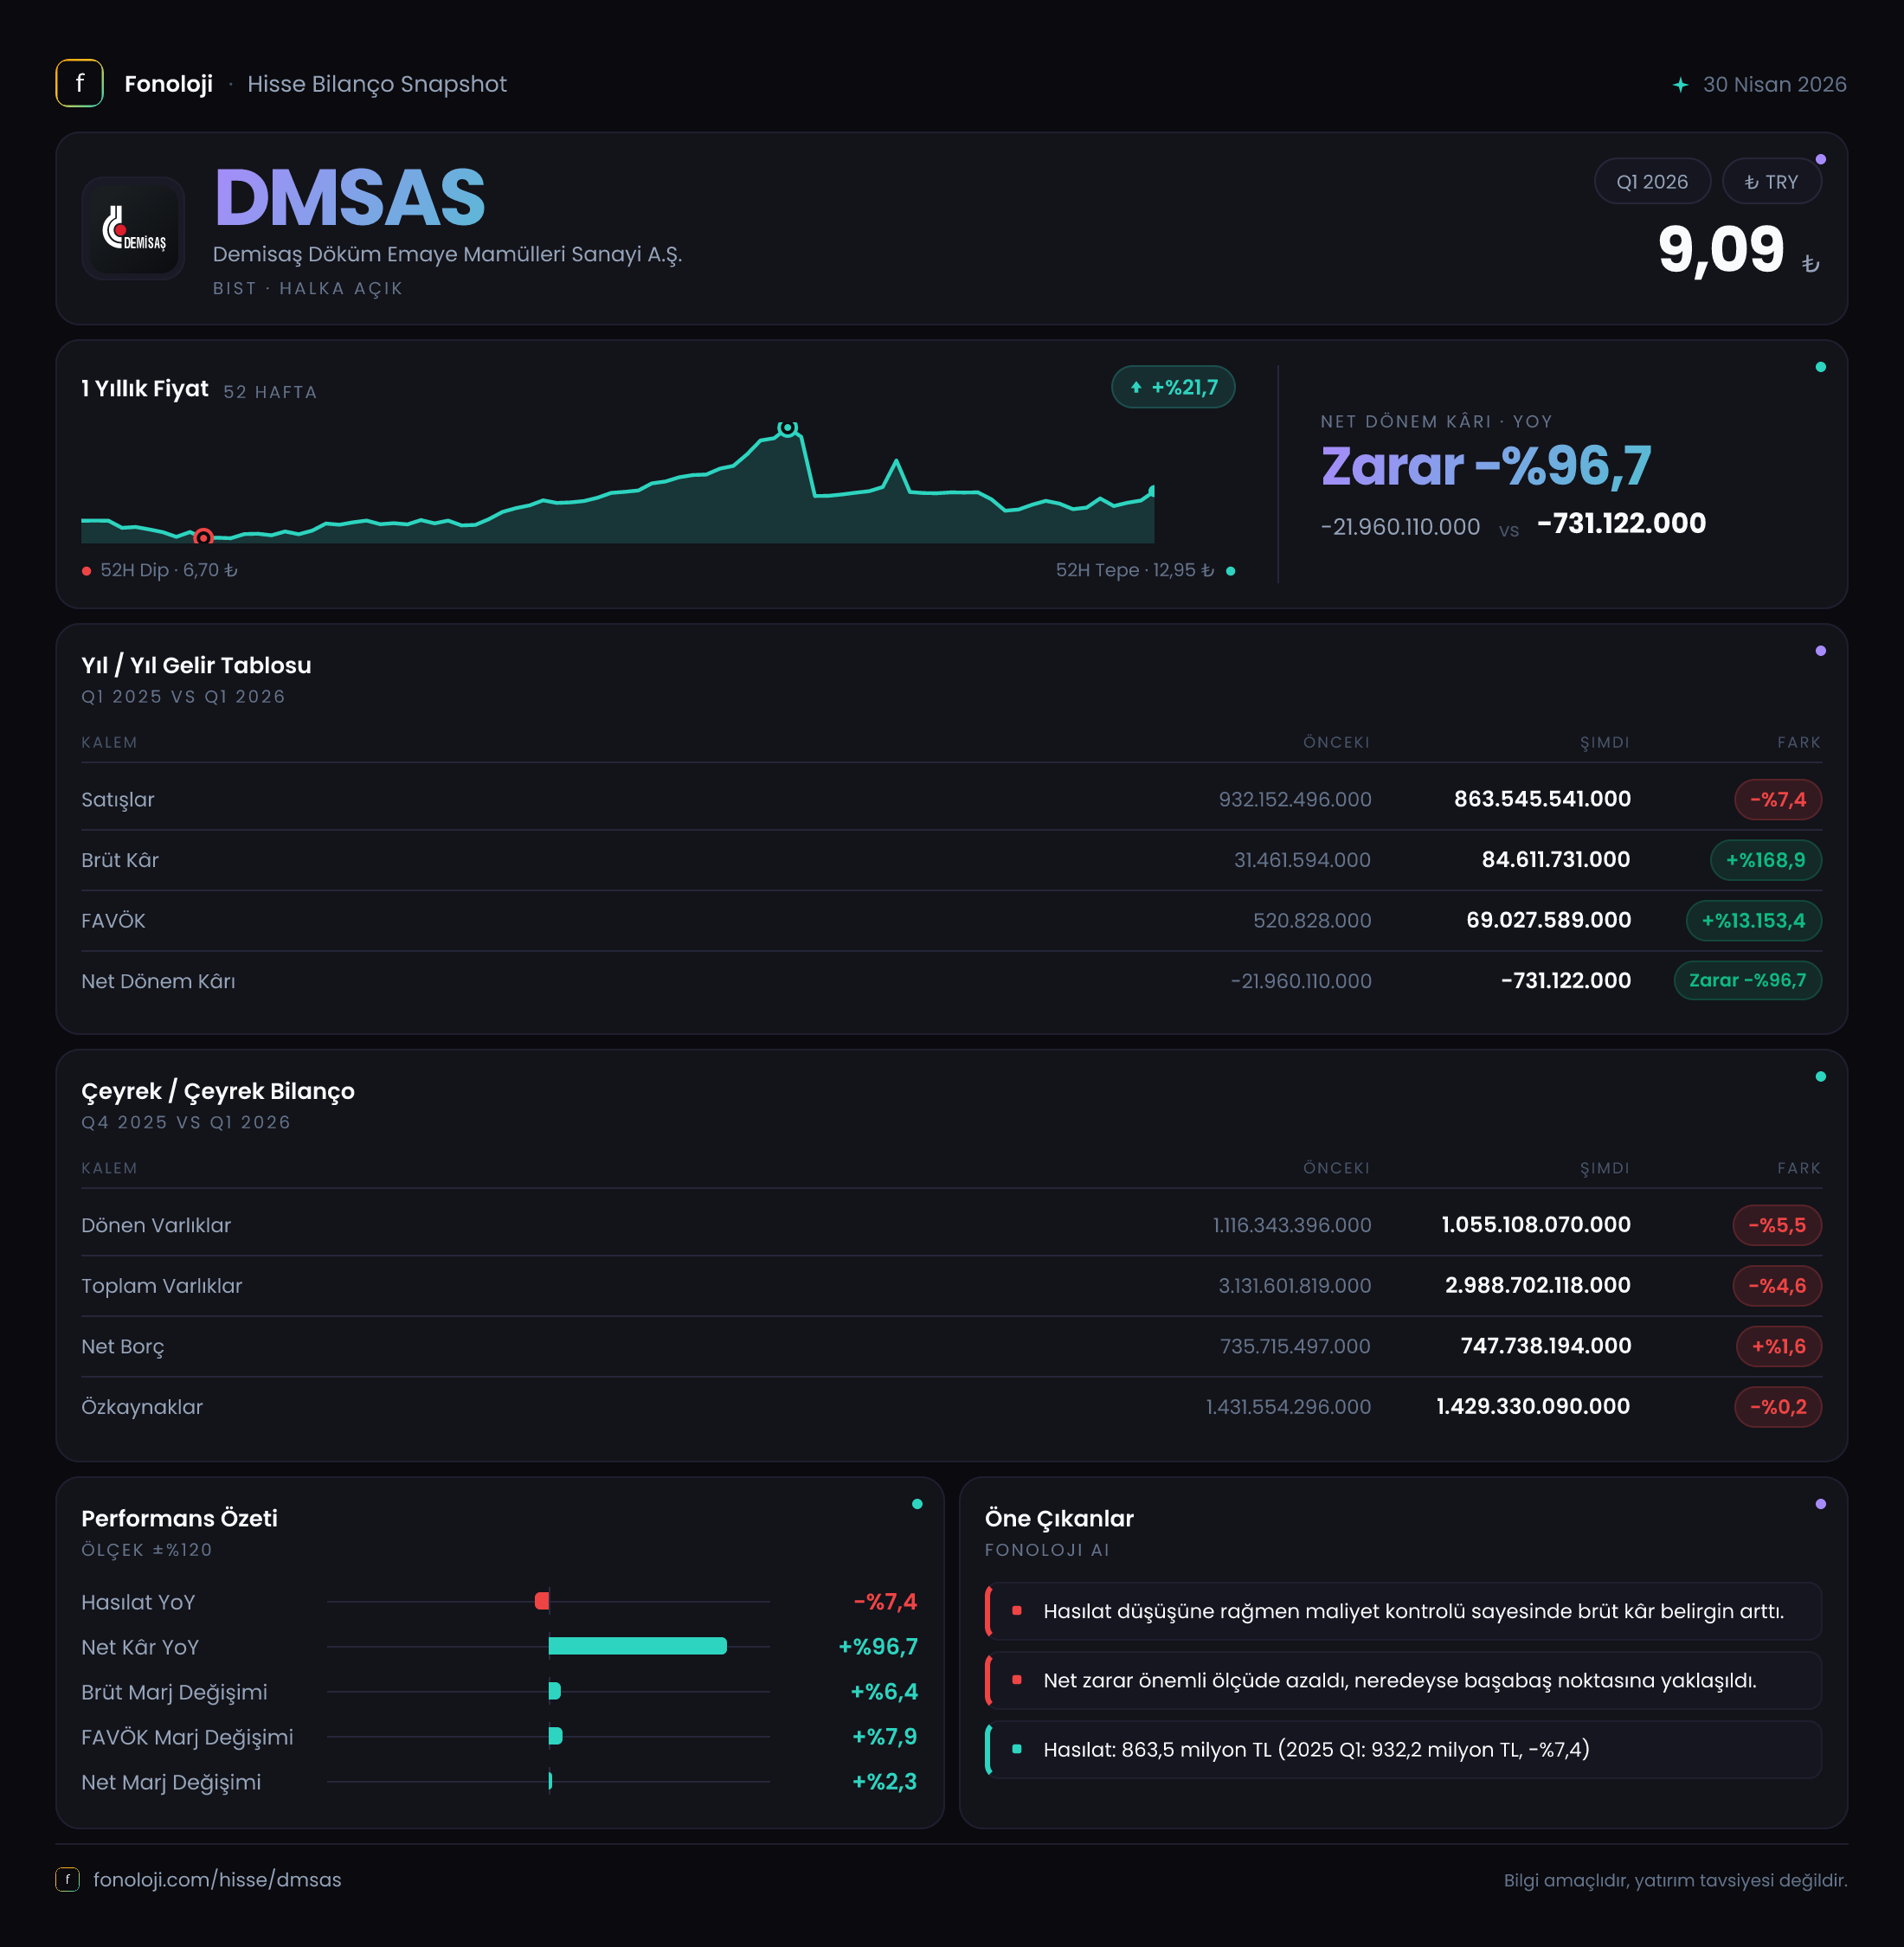1904x1947 pixels.
Task: Click Özkaynaklar previous value 1.431.554.296.000
Action: (x=1288, y=1407)
